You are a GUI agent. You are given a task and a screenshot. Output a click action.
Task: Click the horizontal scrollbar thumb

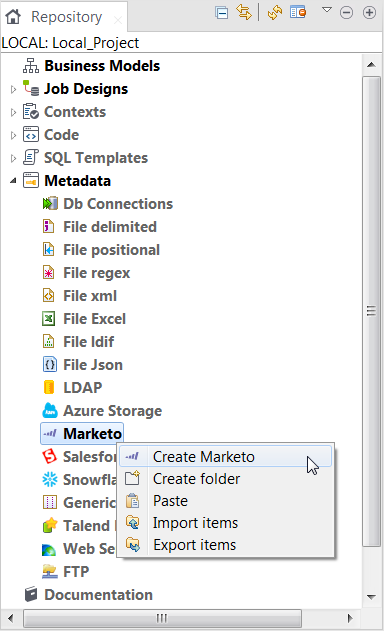pyautogui.click(x=162, y=618)
